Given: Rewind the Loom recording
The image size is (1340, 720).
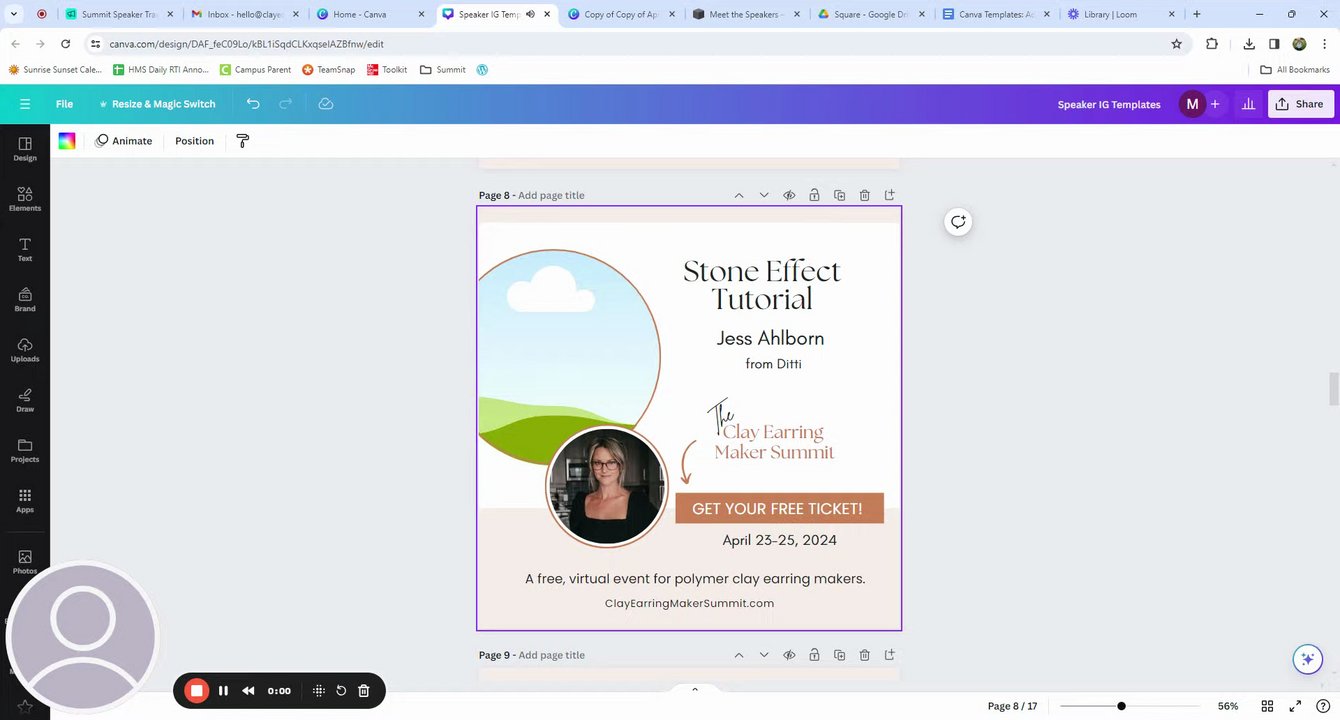Looking at the screenshot, I should coord(248,691).
